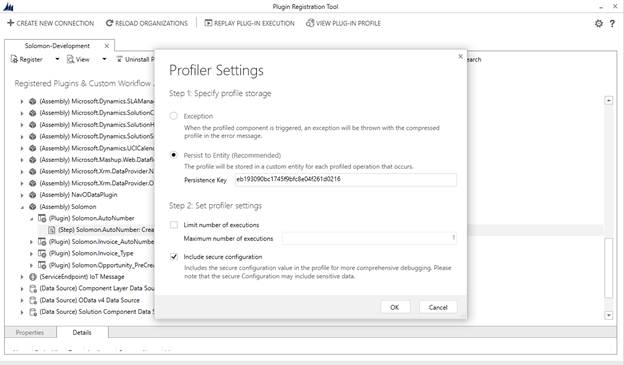Select (ServiceEndpoint) IoT Message row

pyautogui.click(x=82, y=277)
